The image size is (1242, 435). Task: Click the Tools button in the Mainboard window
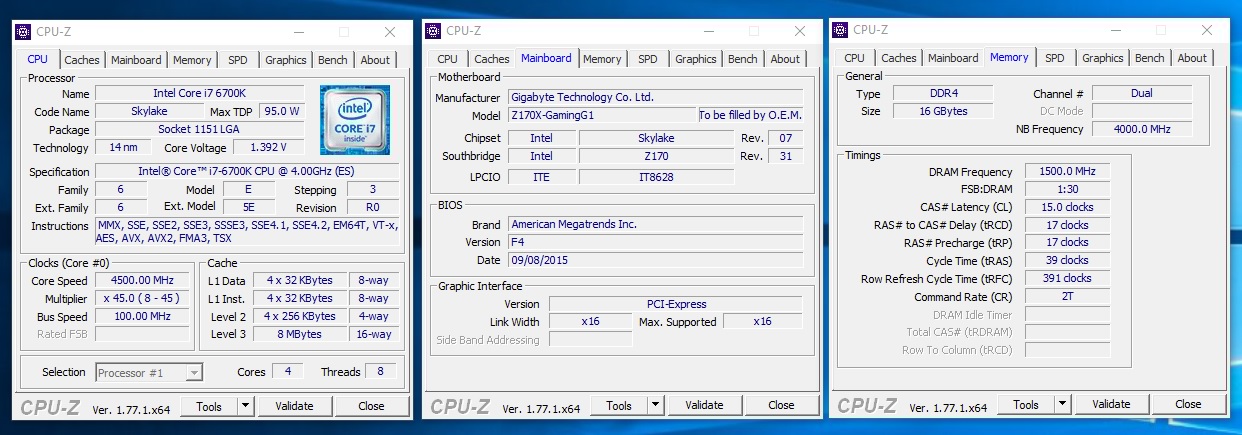point(619,405)
